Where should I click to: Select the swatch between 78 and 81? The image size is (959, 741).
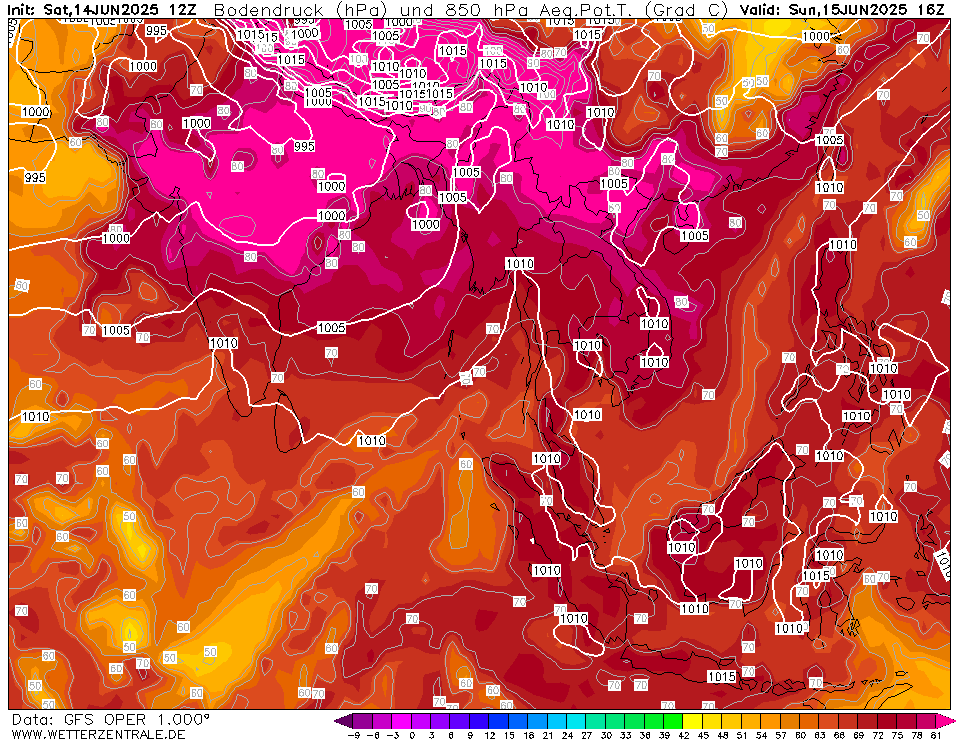(926, 720)
